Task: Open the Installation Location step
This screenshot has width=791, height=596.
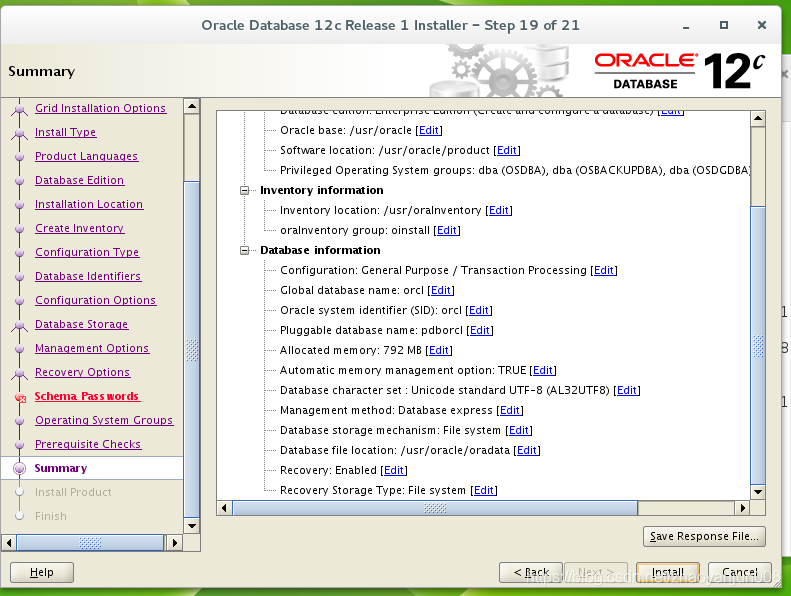Action: point(89,204)
